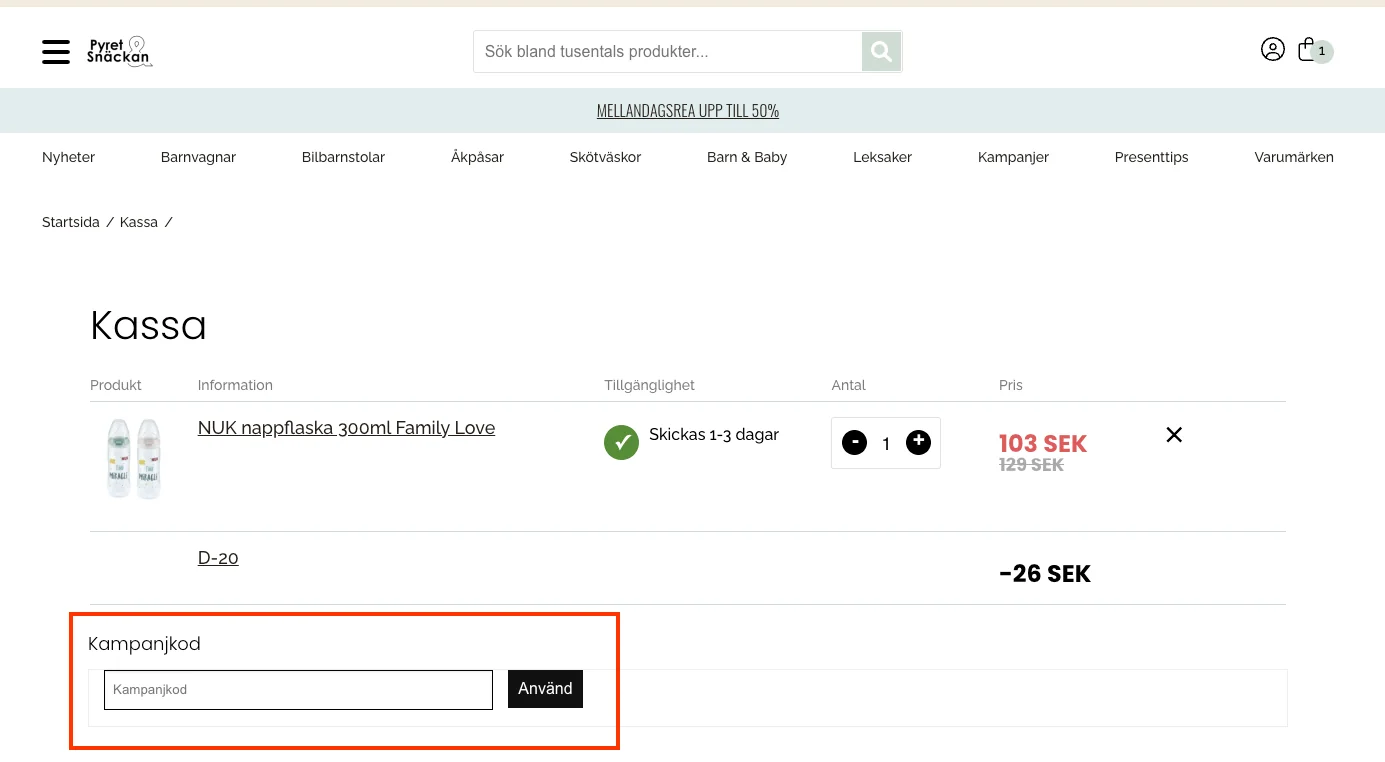Go to Barnvagnar category
1385x762 pixels.
[198, 157]
